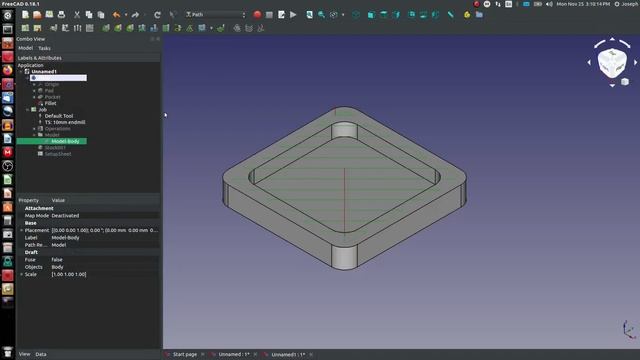The width and height of the screenshot is (640, 360).
Task: Open Firefox from the dock
Action: click(7, 70)
